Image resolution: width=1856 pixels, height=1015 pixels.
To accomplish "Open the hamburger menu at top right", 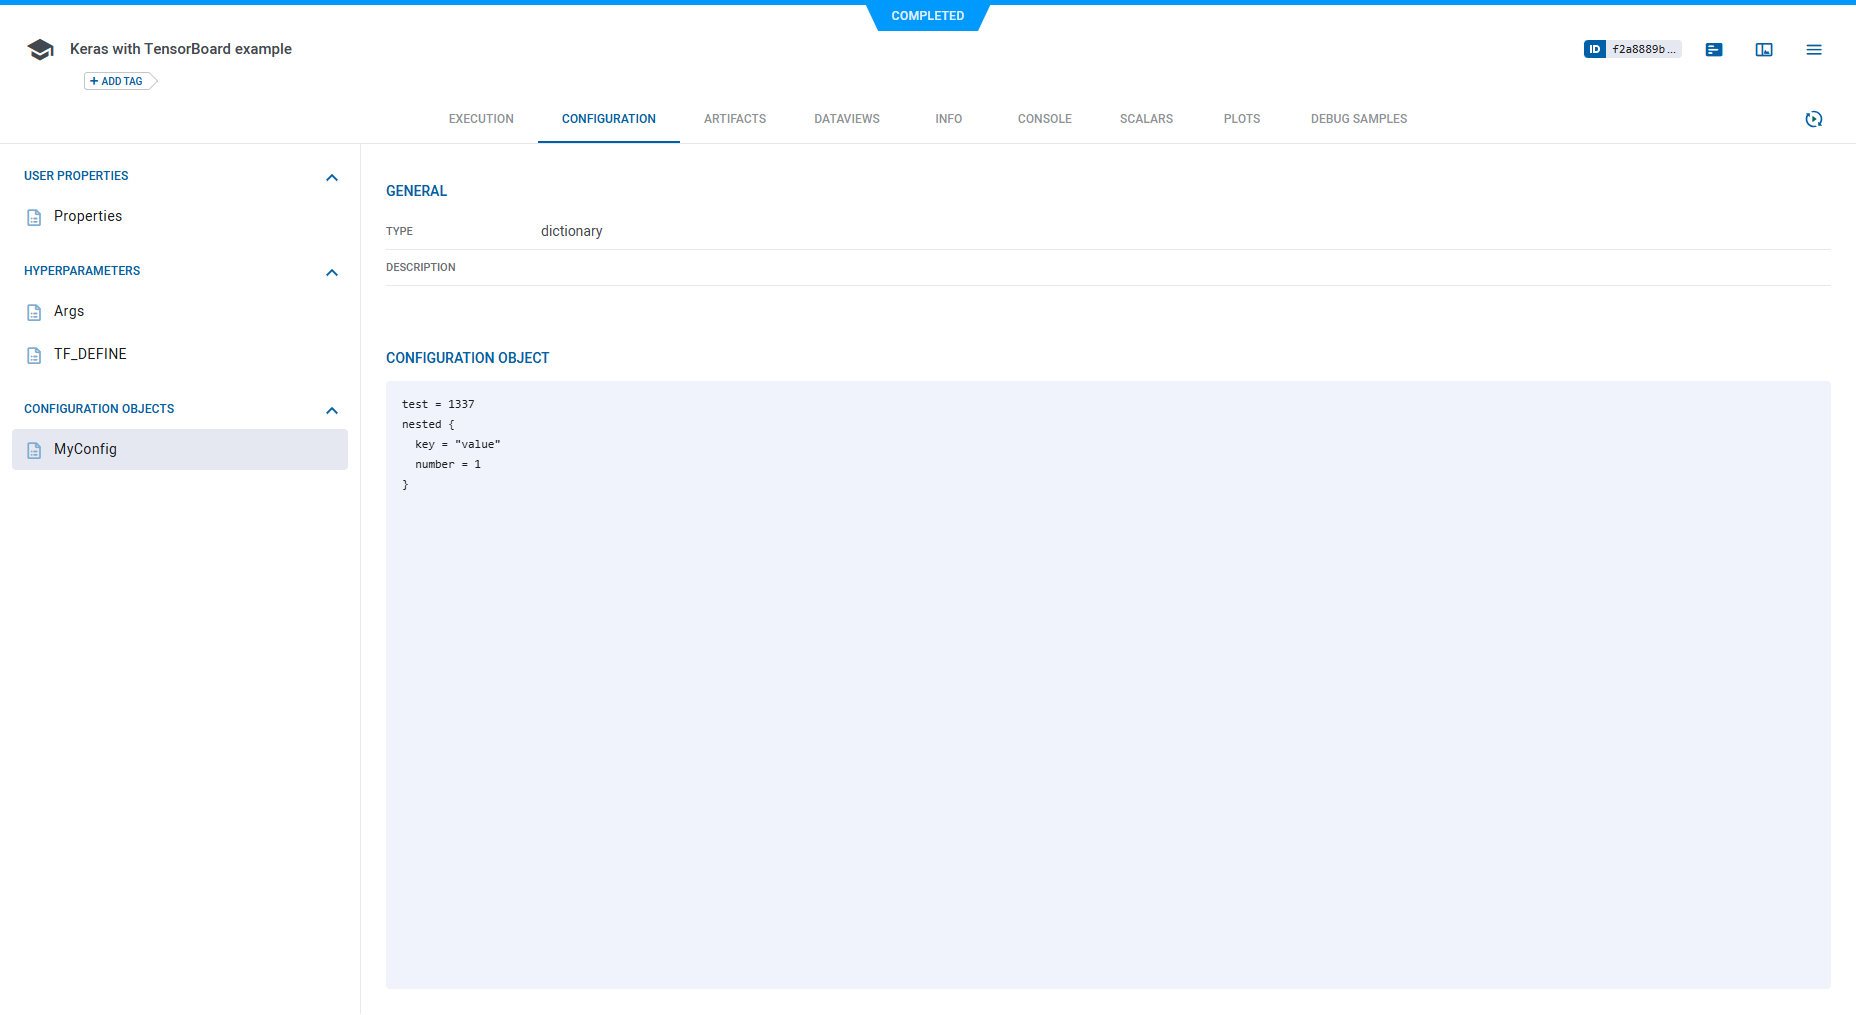I will click(1814, 49).
